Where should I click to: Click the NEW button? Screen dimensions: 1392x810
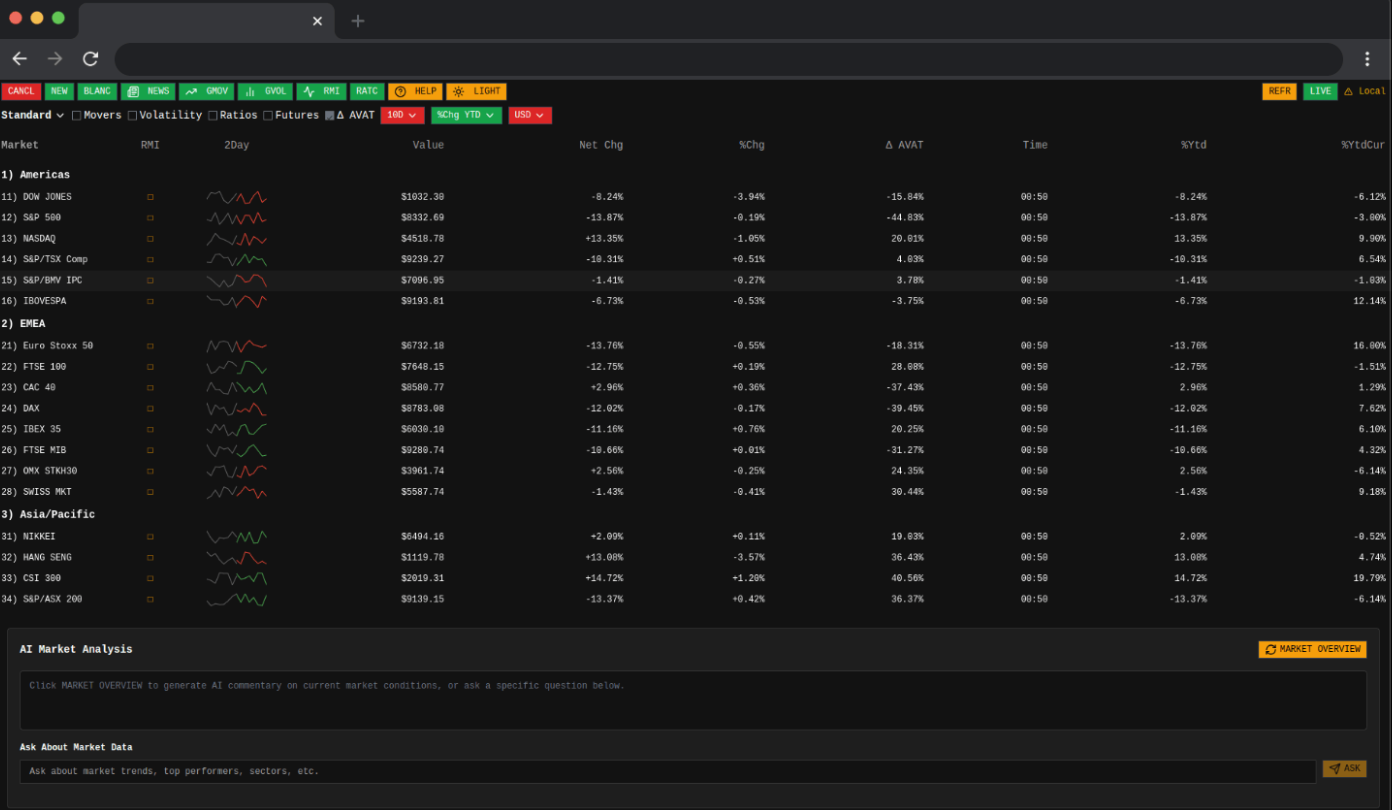coord(59,91)
